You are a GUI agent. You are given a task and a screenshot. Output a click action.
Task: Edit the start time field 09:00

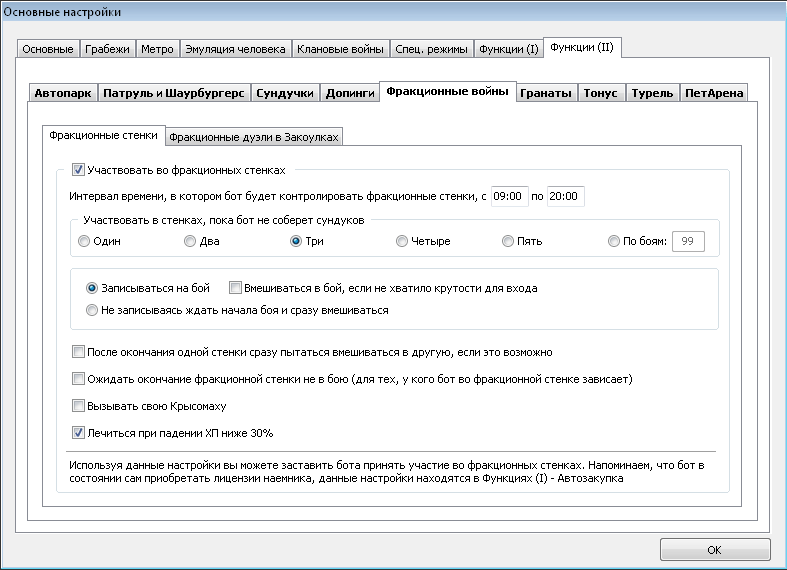click(509, 196)
